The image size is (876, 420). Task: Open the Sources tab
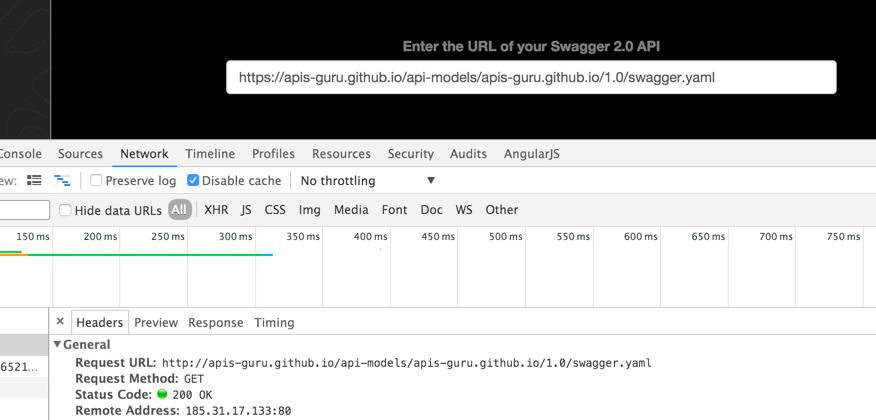(80, 154)
